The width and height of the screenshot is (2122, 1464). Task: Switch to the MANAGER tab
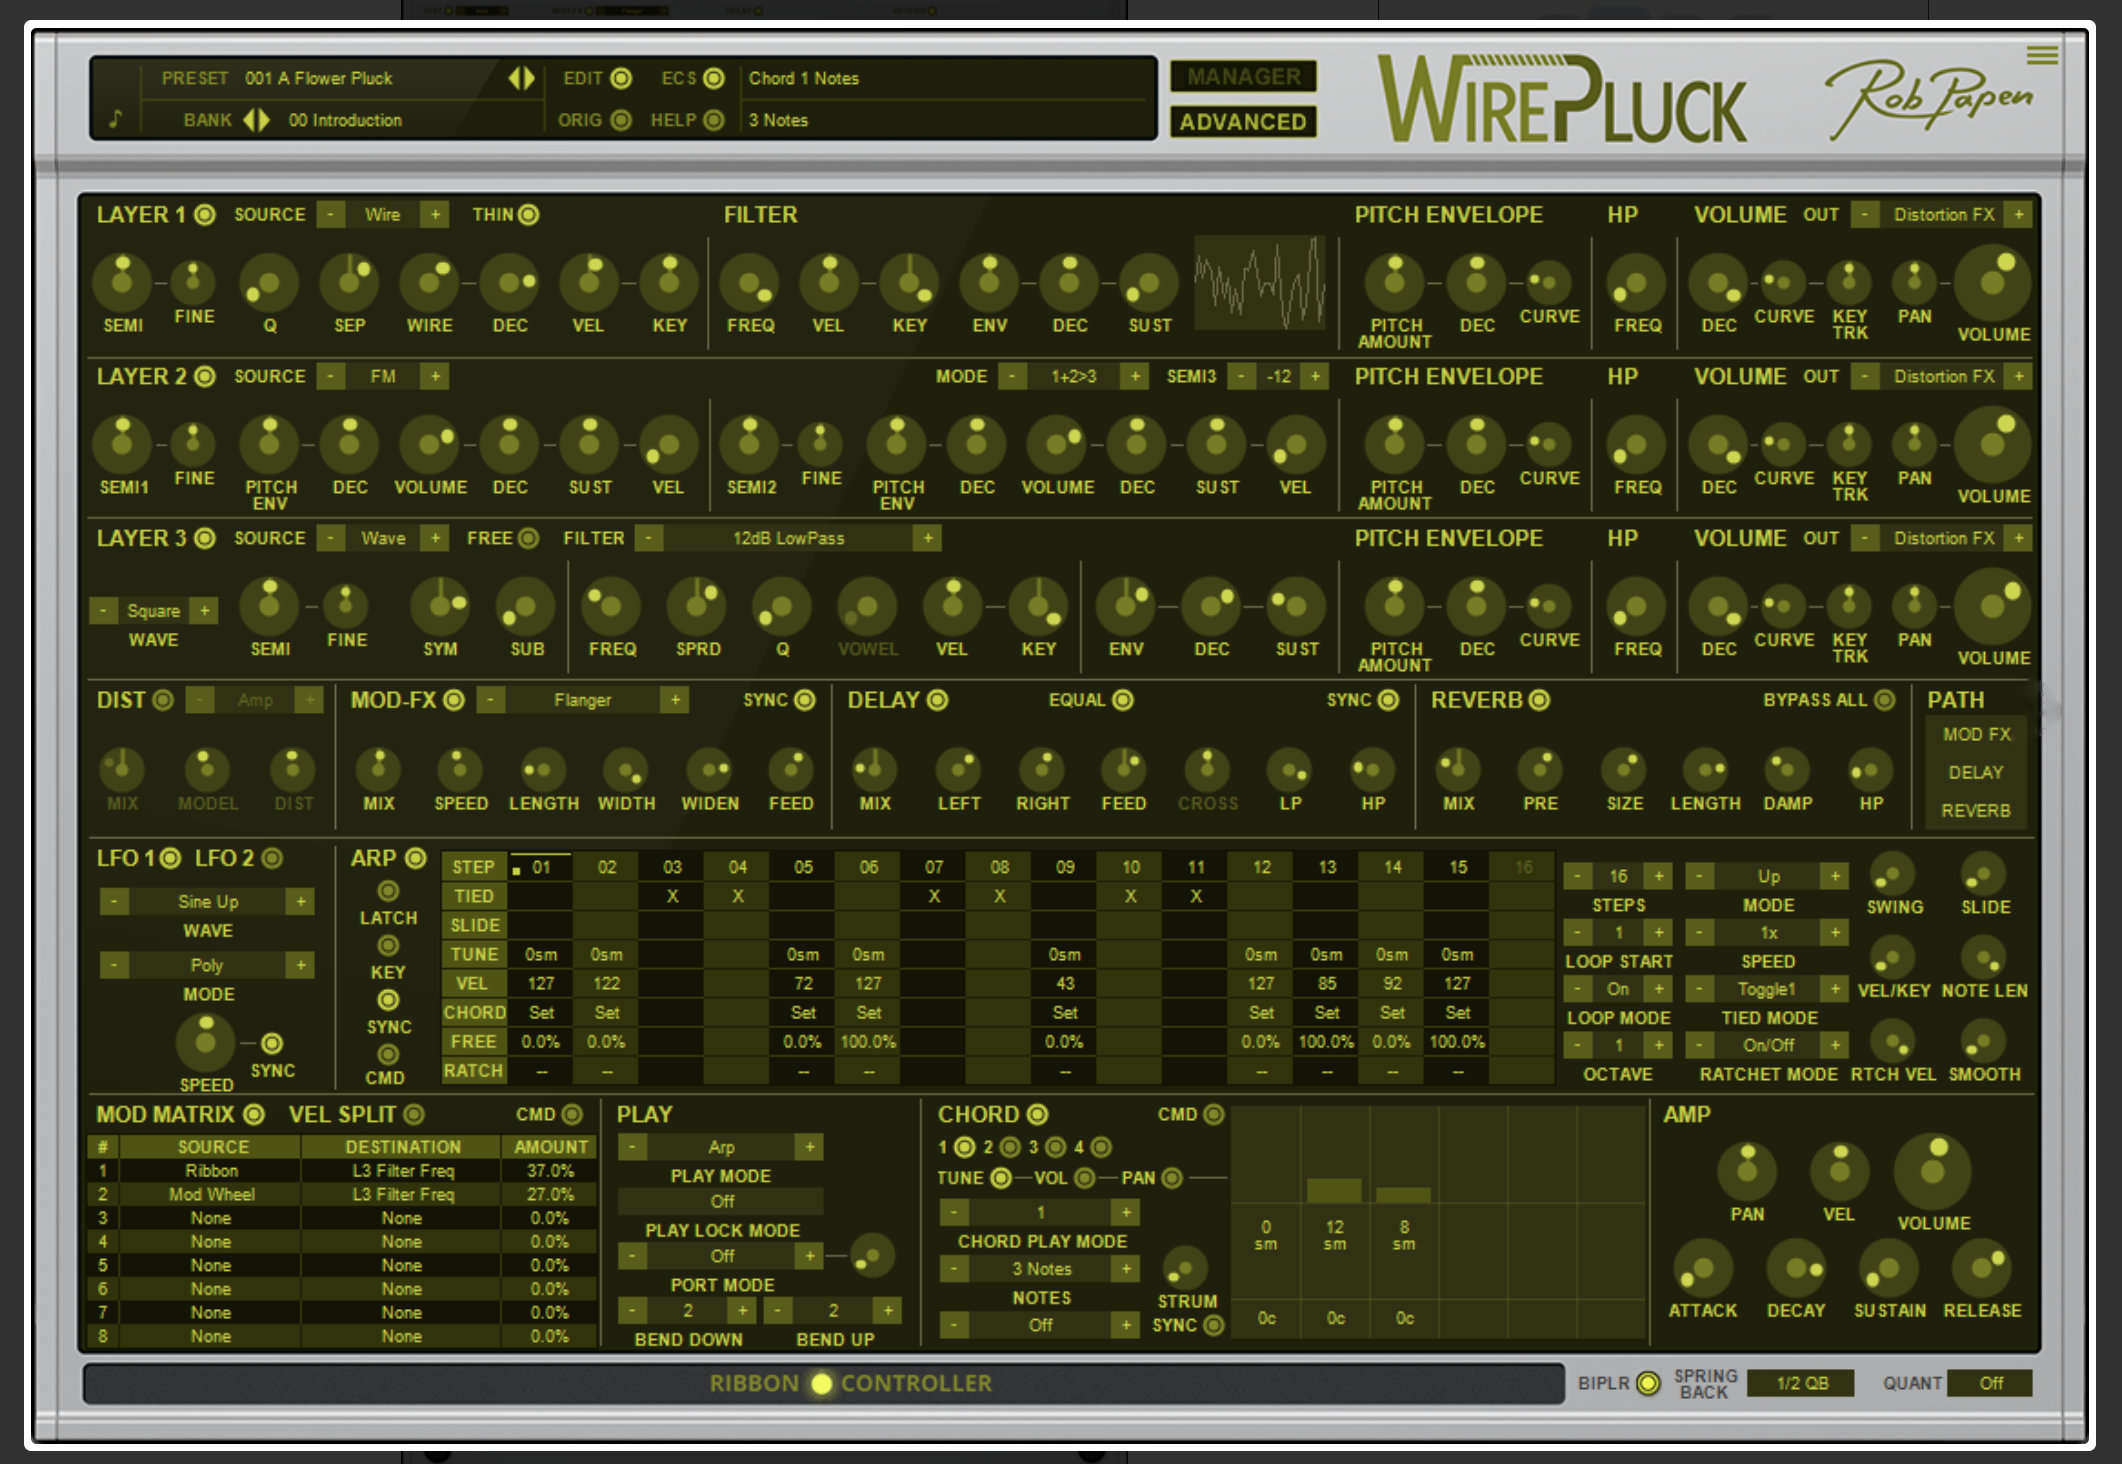1243,77
